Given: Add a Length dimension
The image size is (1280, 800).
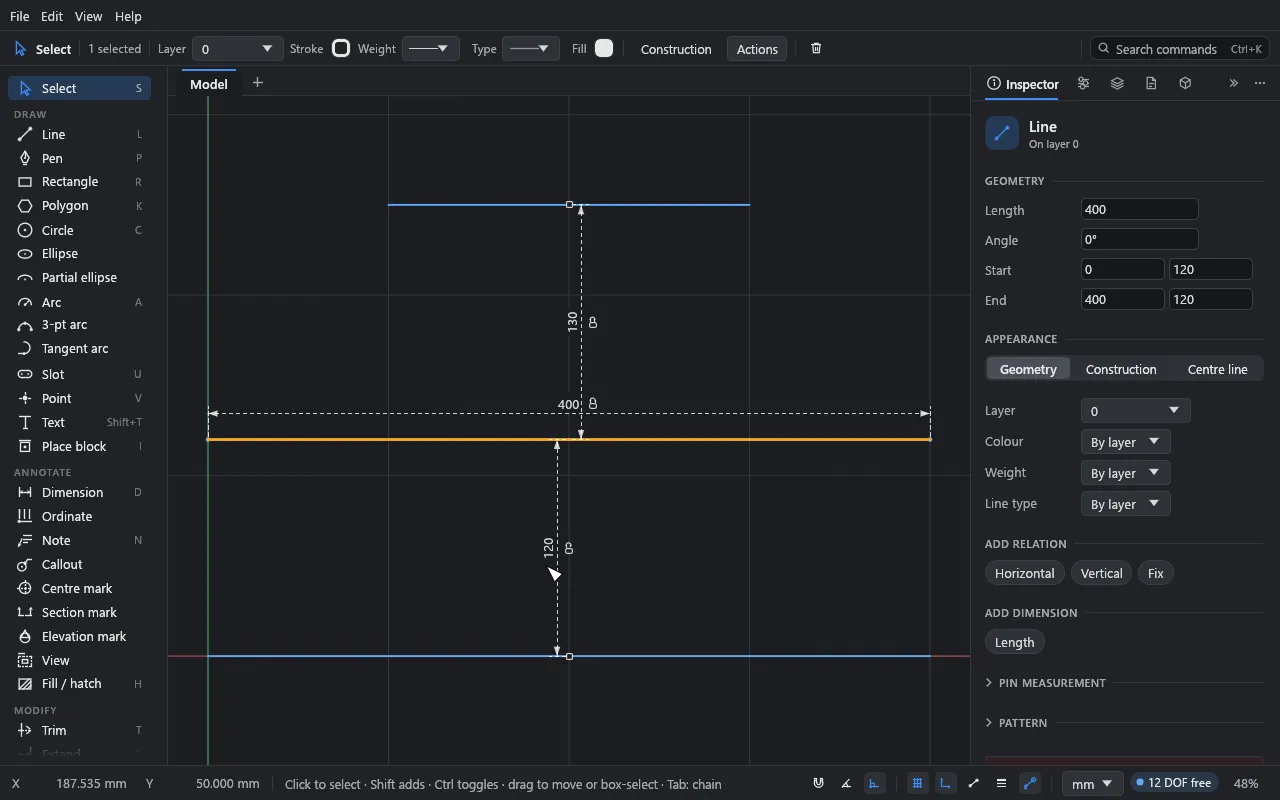Looking at the screenshot, I should (x=1014, y=642).
